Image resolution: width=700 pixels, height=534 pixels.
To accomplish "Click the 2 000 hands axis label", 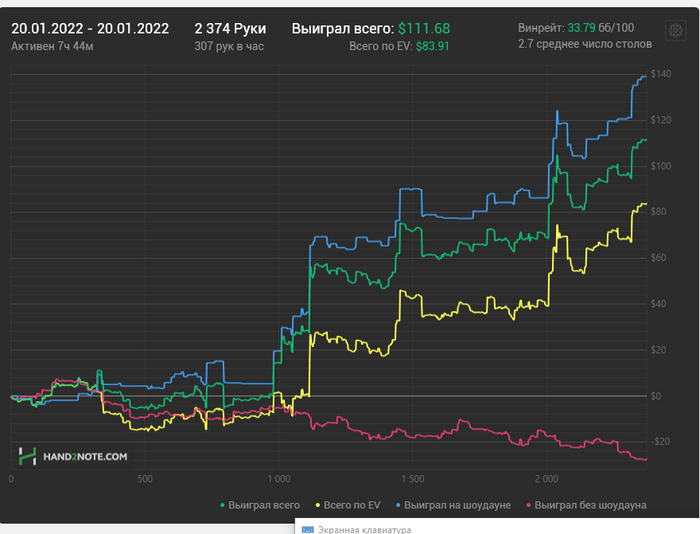I will tap(546, 479).
